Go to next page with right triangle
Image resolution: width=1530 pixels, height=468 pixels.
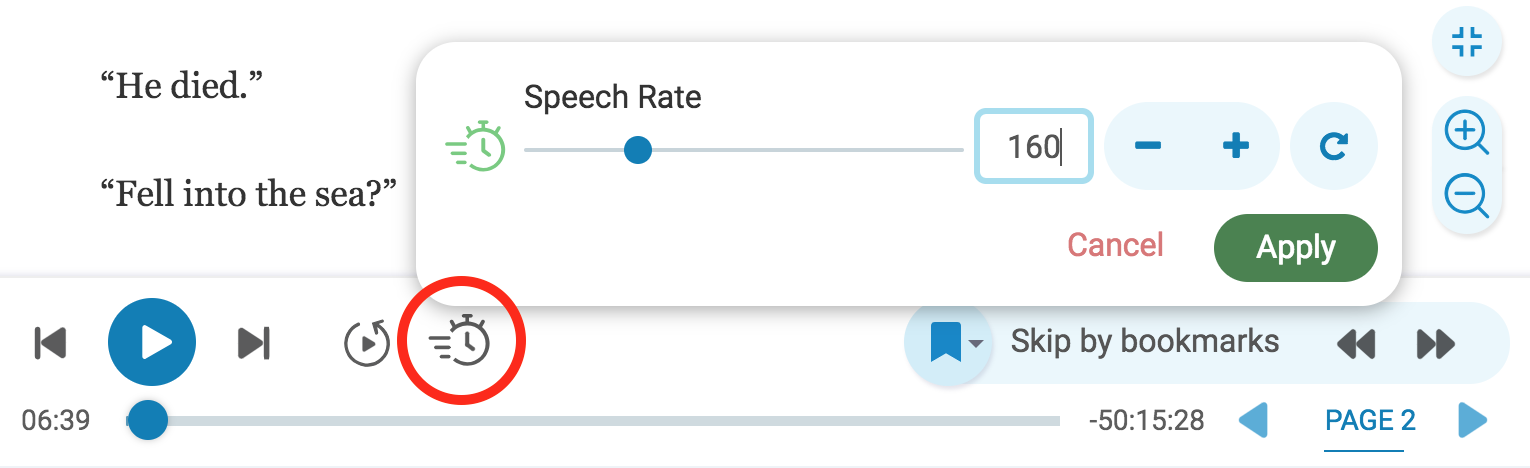click(1472, 420)
